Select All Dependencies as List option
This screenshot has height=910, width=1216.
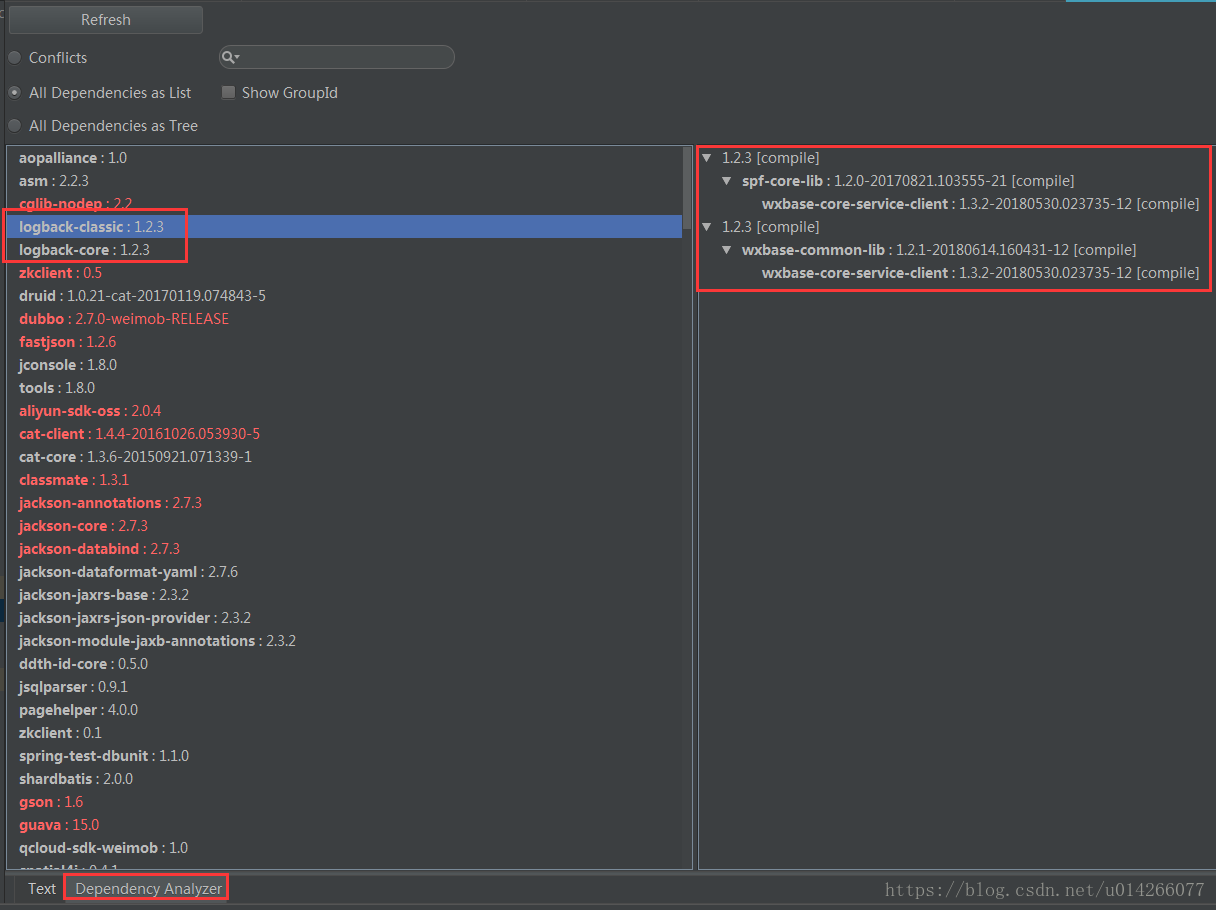tap(15, 92)
